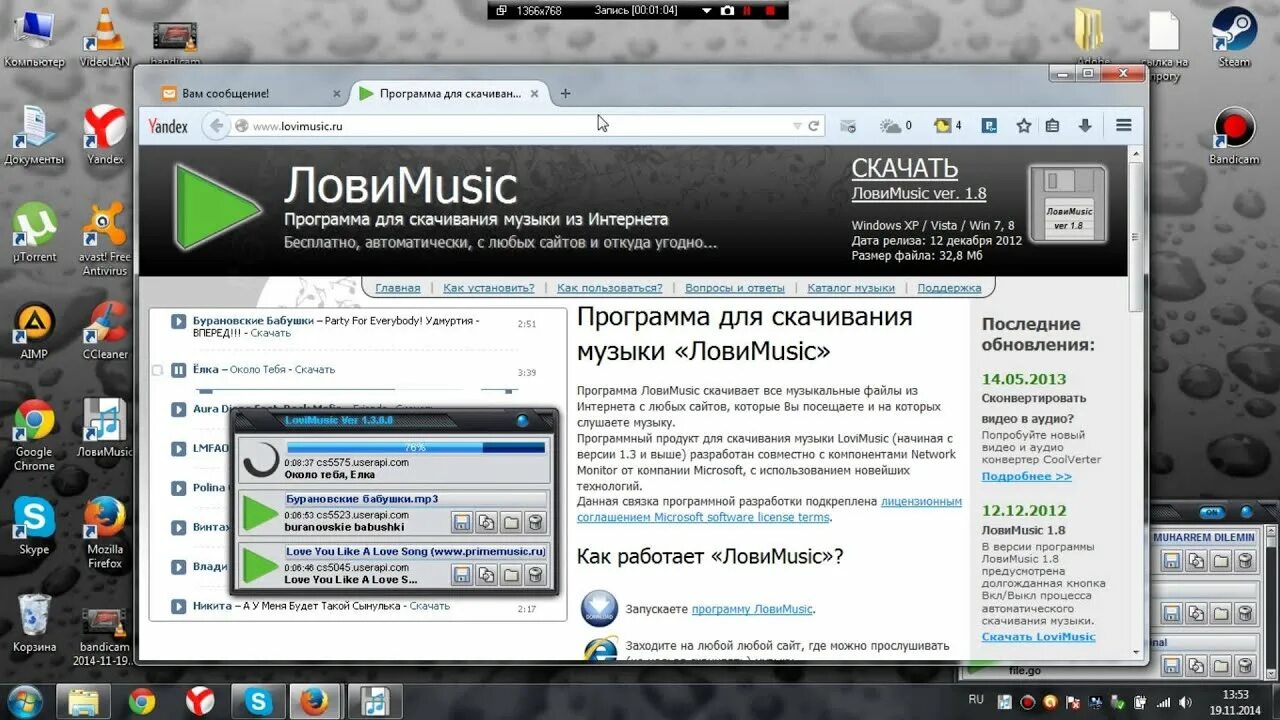
Task: Play the LMFAO track in the list
Action: pyautogui.click(x=179, y=448)
